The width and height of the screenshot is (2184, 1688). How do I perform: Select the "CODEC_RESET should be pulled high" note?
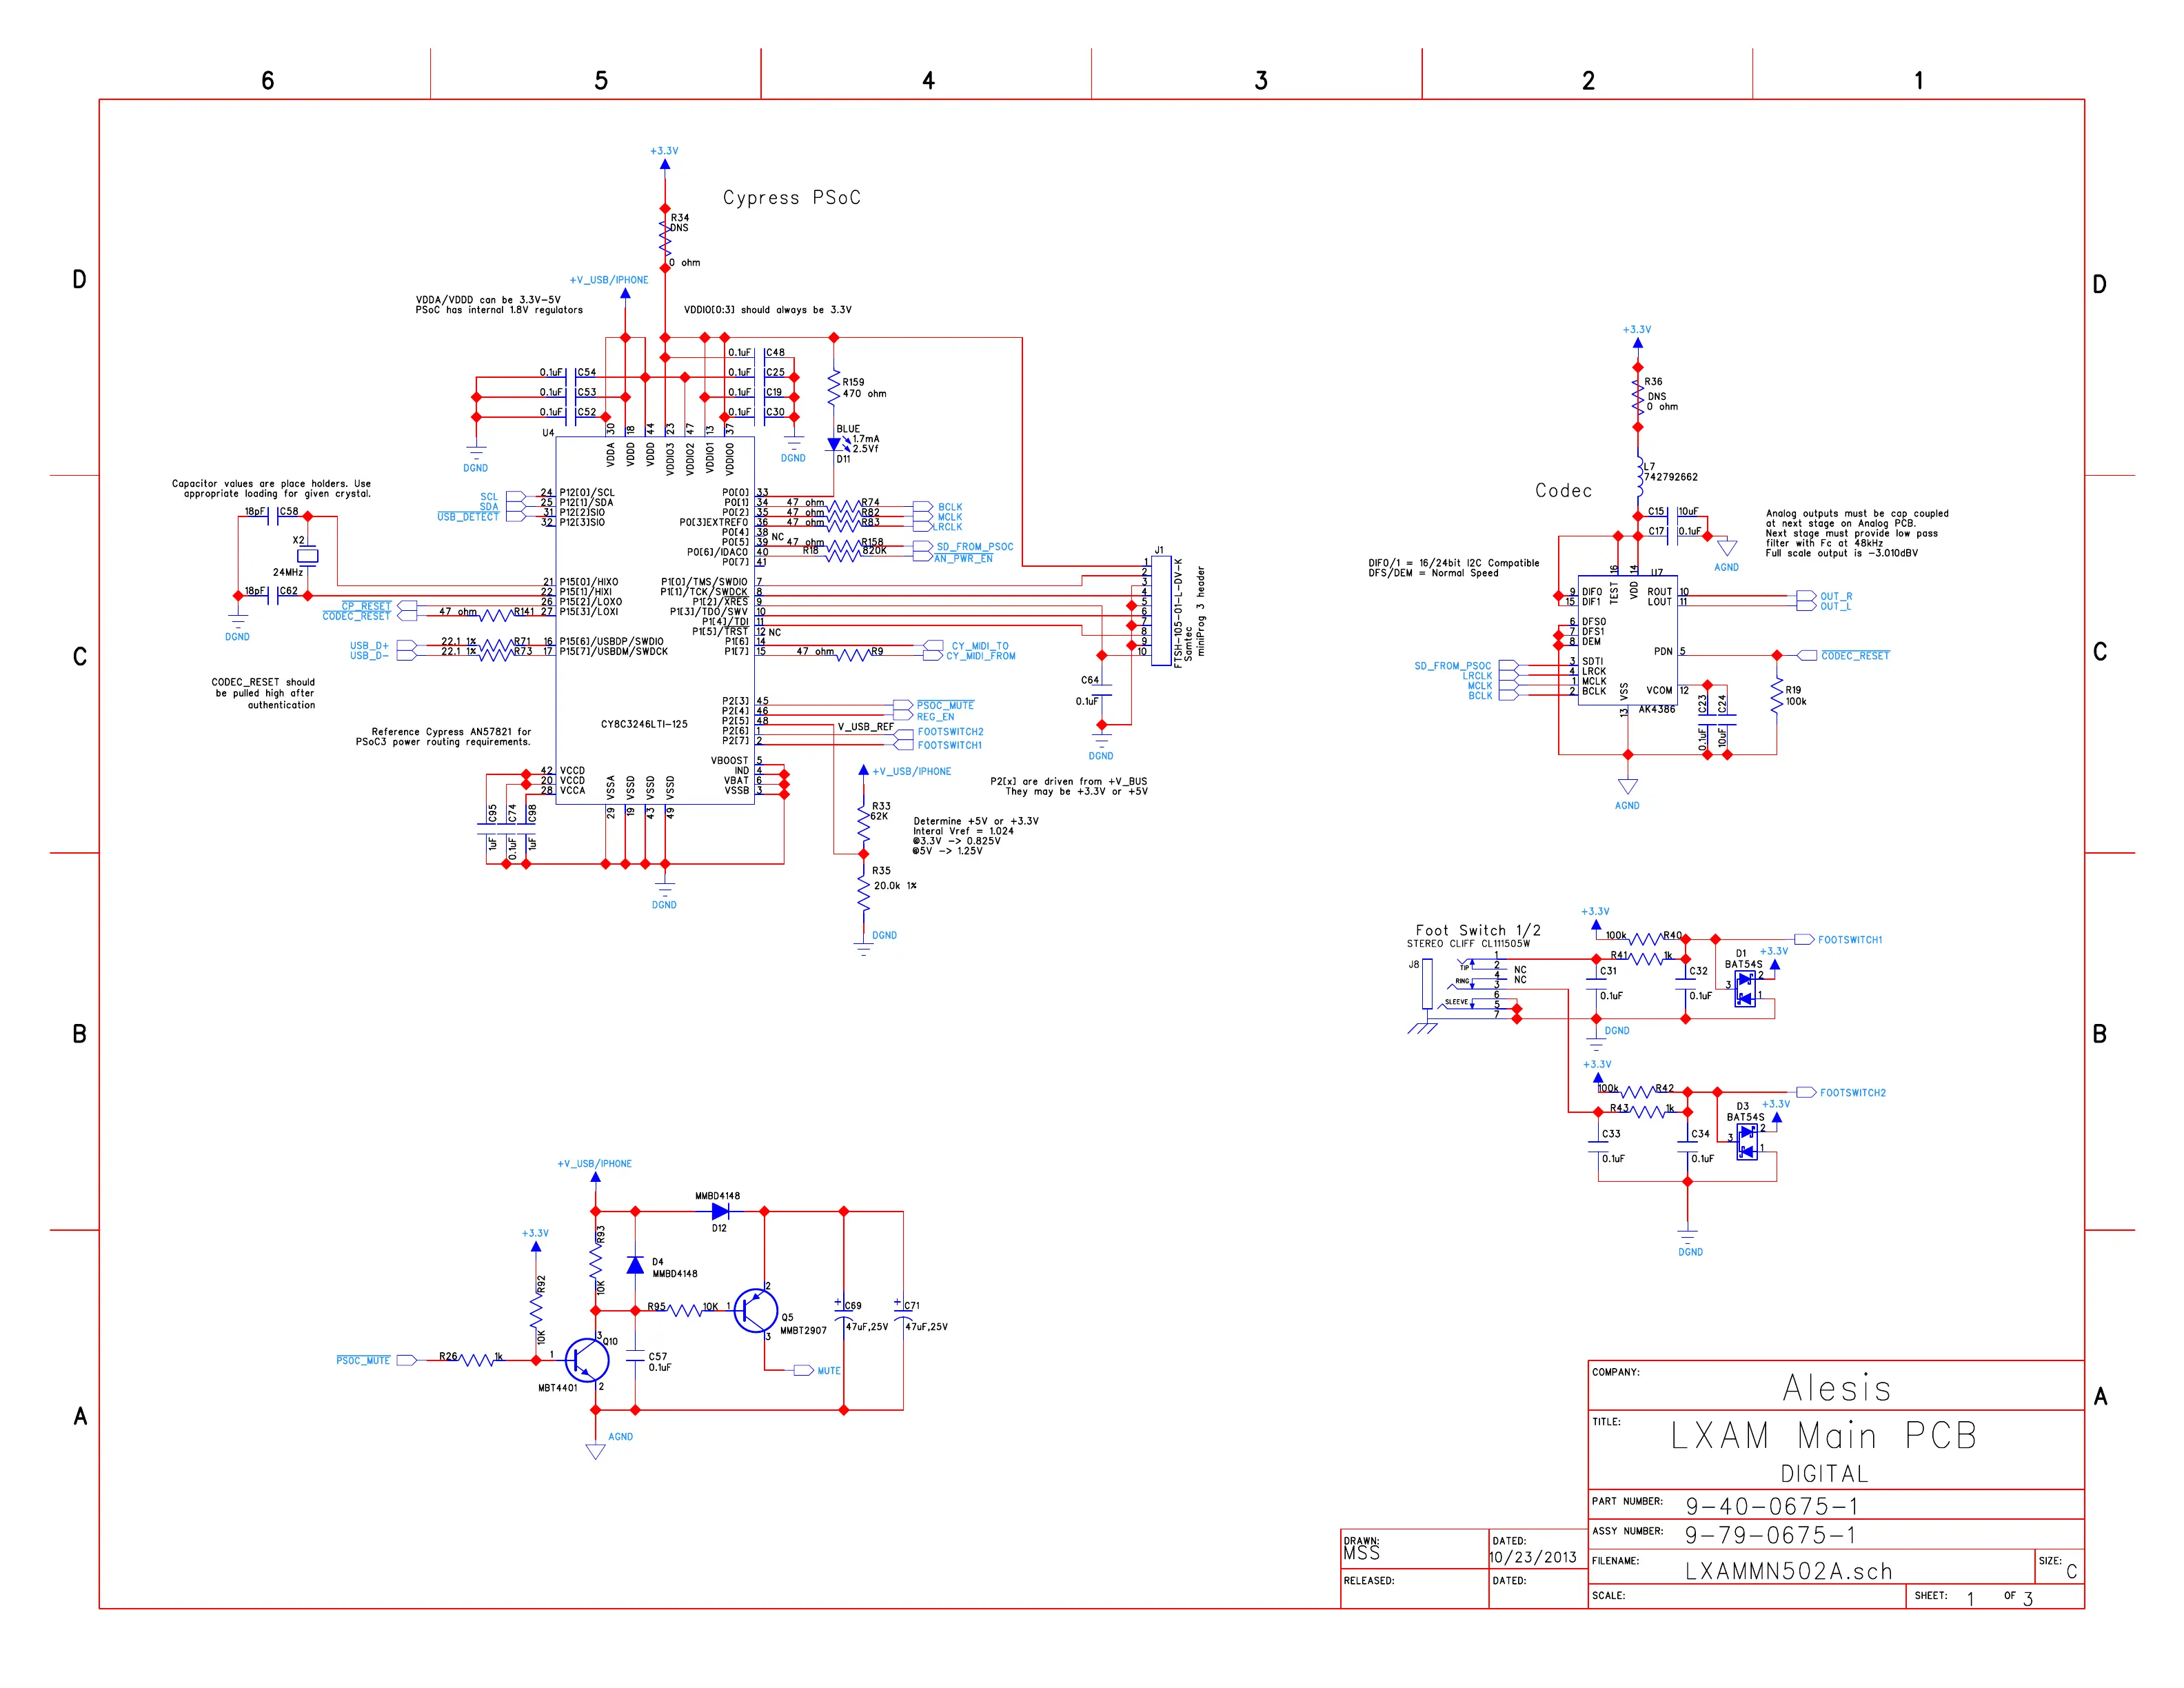click(x=264, y=693)
